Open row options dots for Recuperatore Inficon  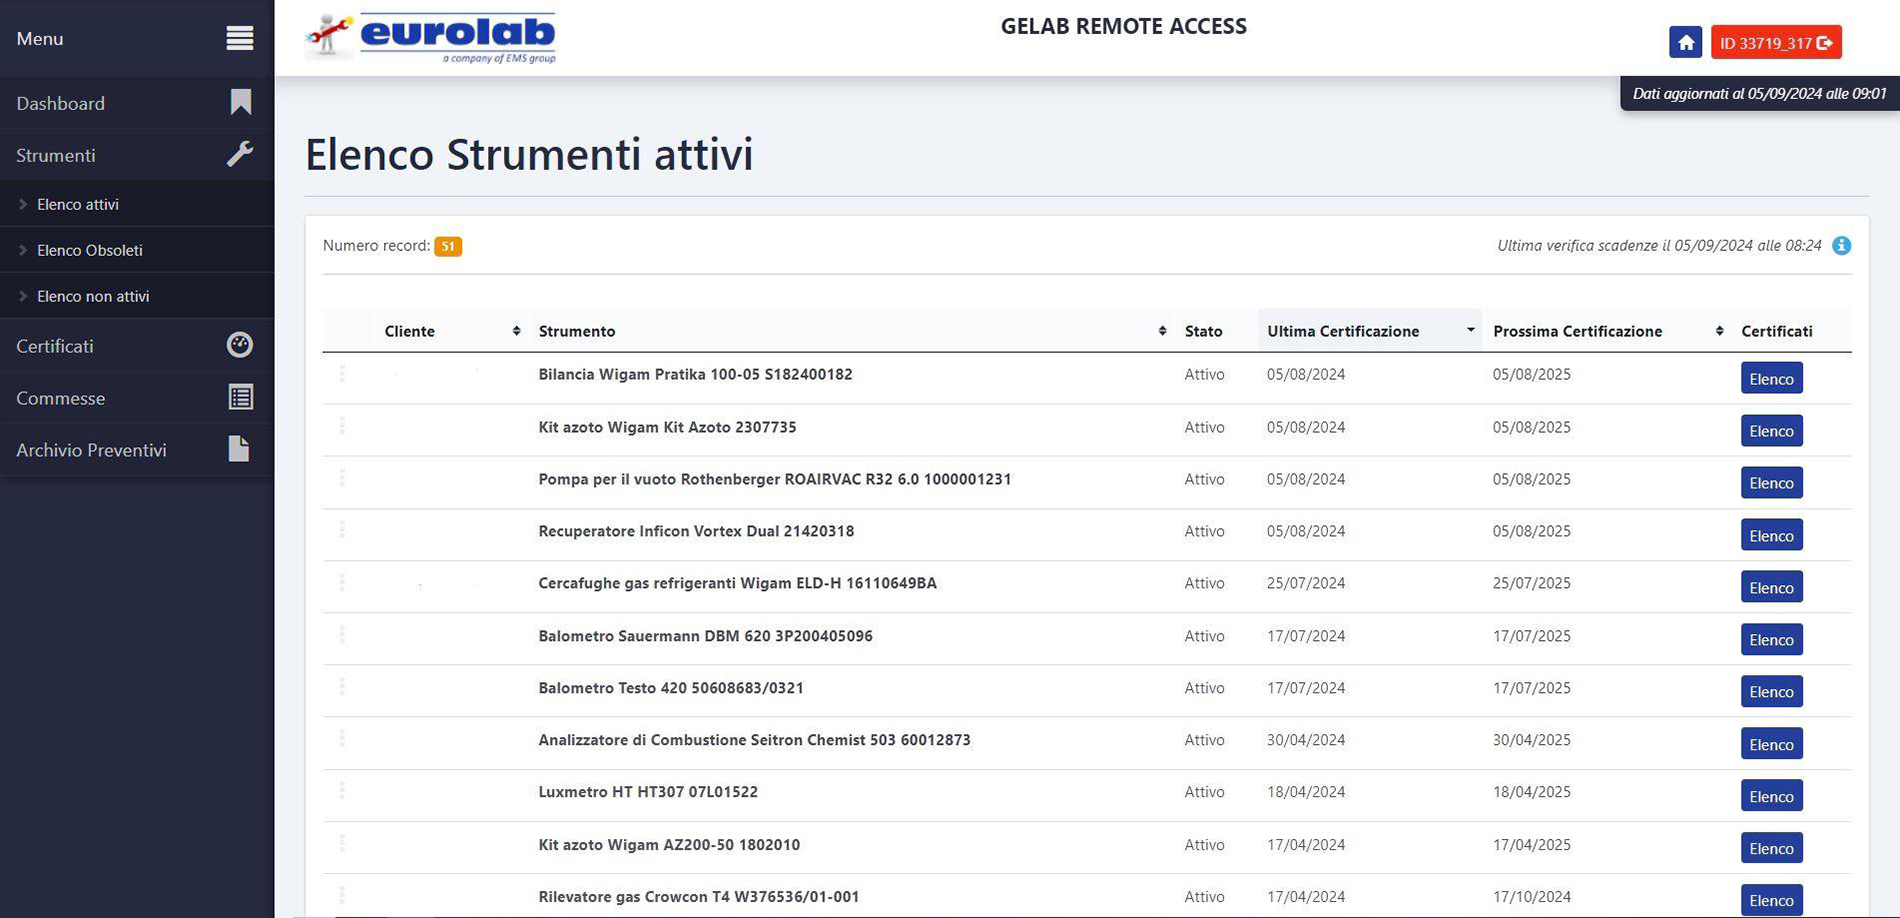(342, 530)
